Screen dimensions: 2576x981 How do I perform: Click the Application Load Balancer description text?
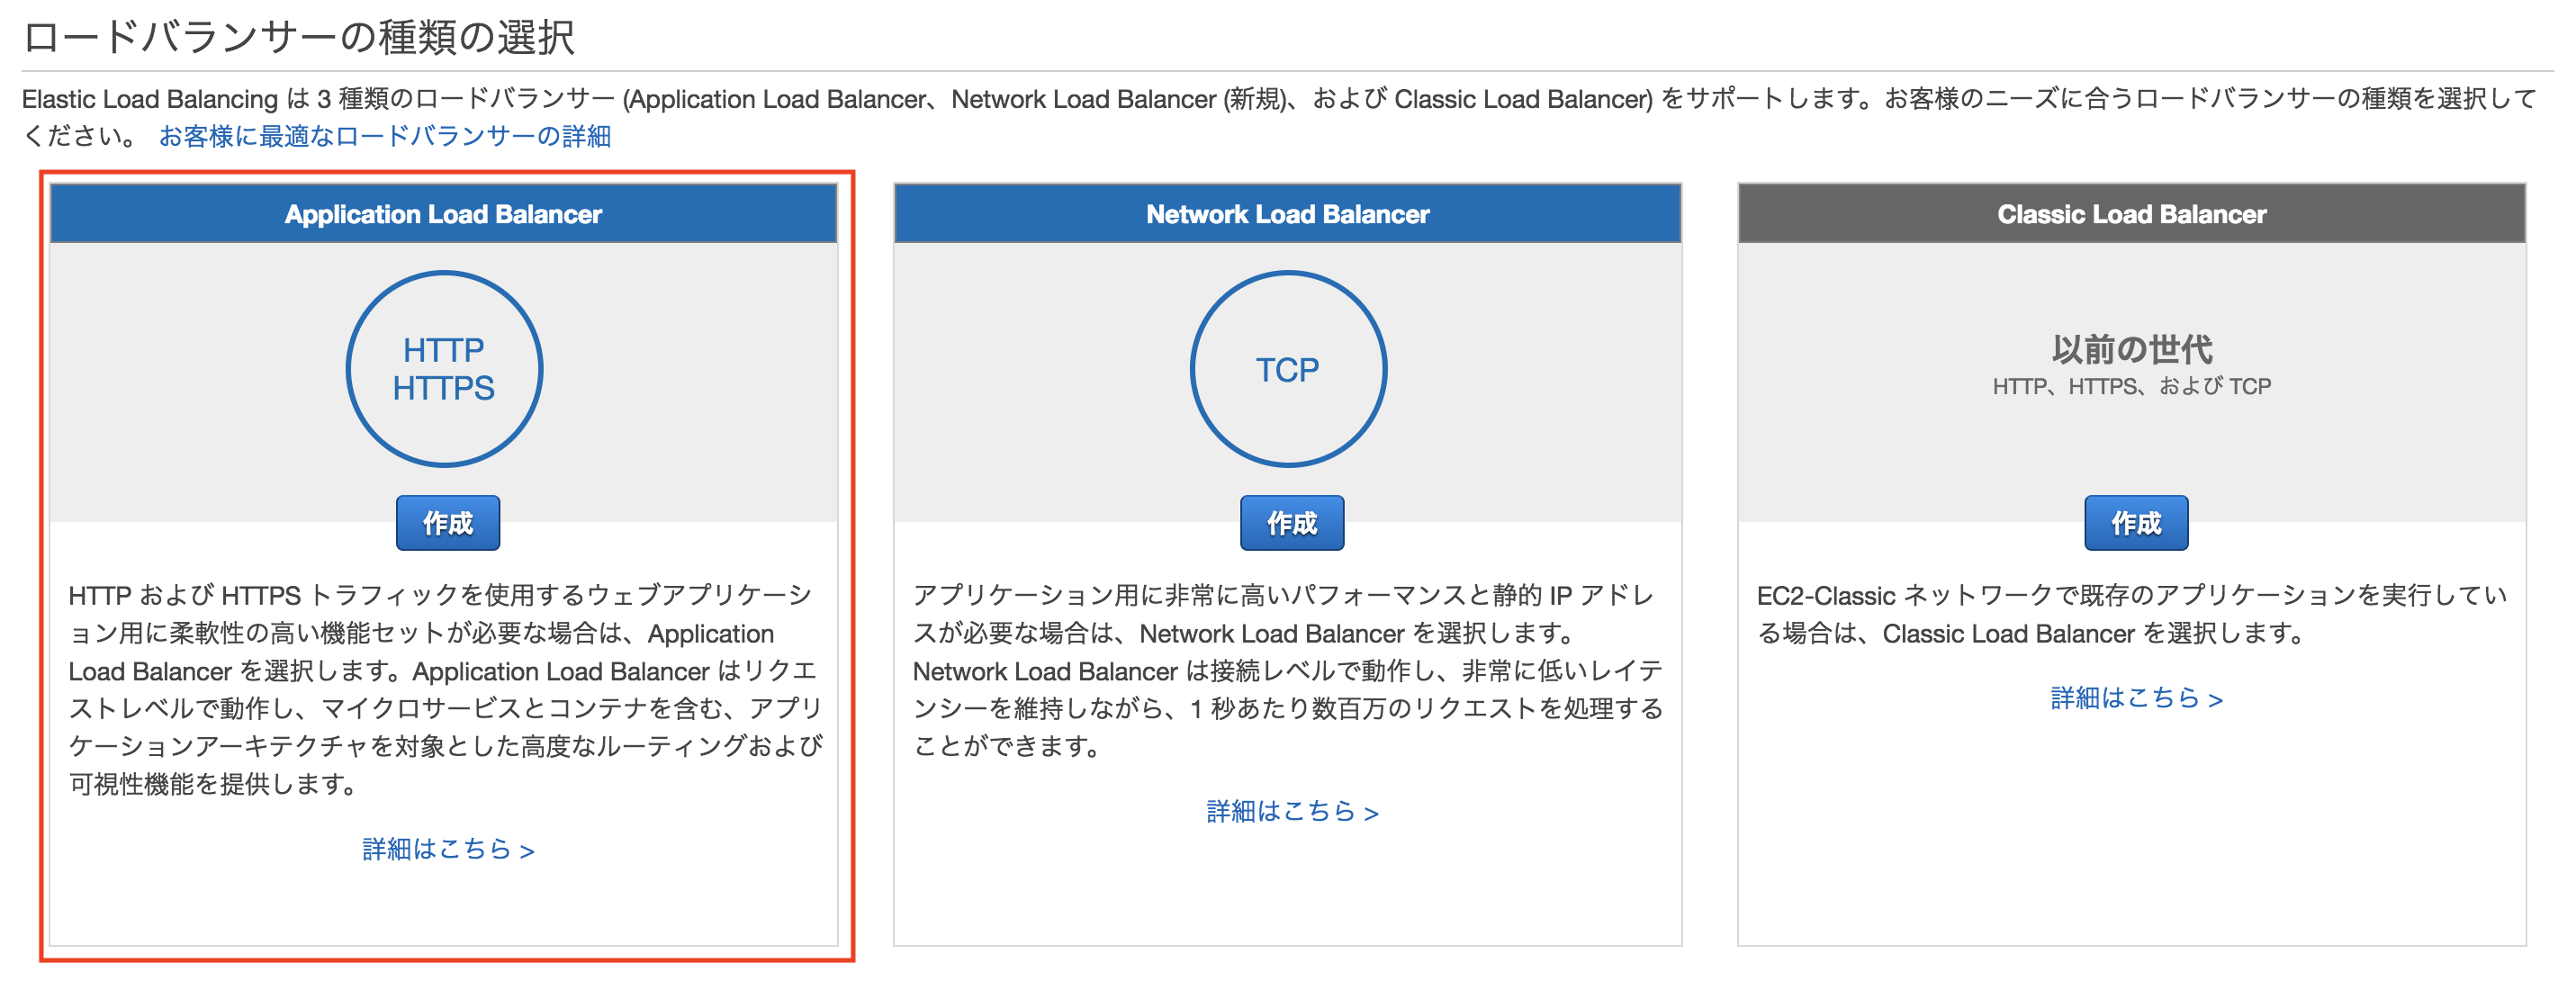(x=445, y=690)
